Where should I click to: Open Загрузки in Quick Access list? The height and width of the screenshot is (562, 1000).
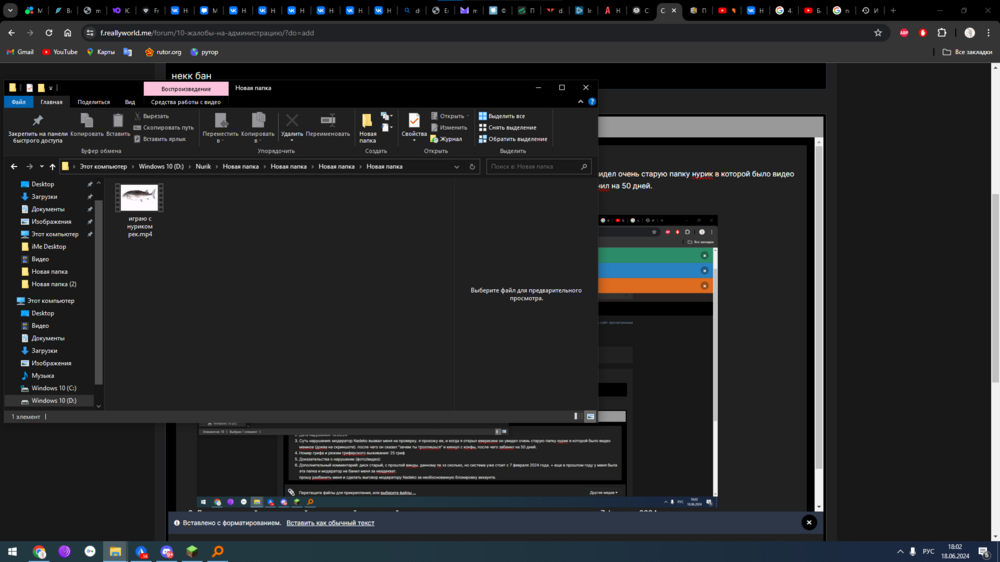click(44, 196)
